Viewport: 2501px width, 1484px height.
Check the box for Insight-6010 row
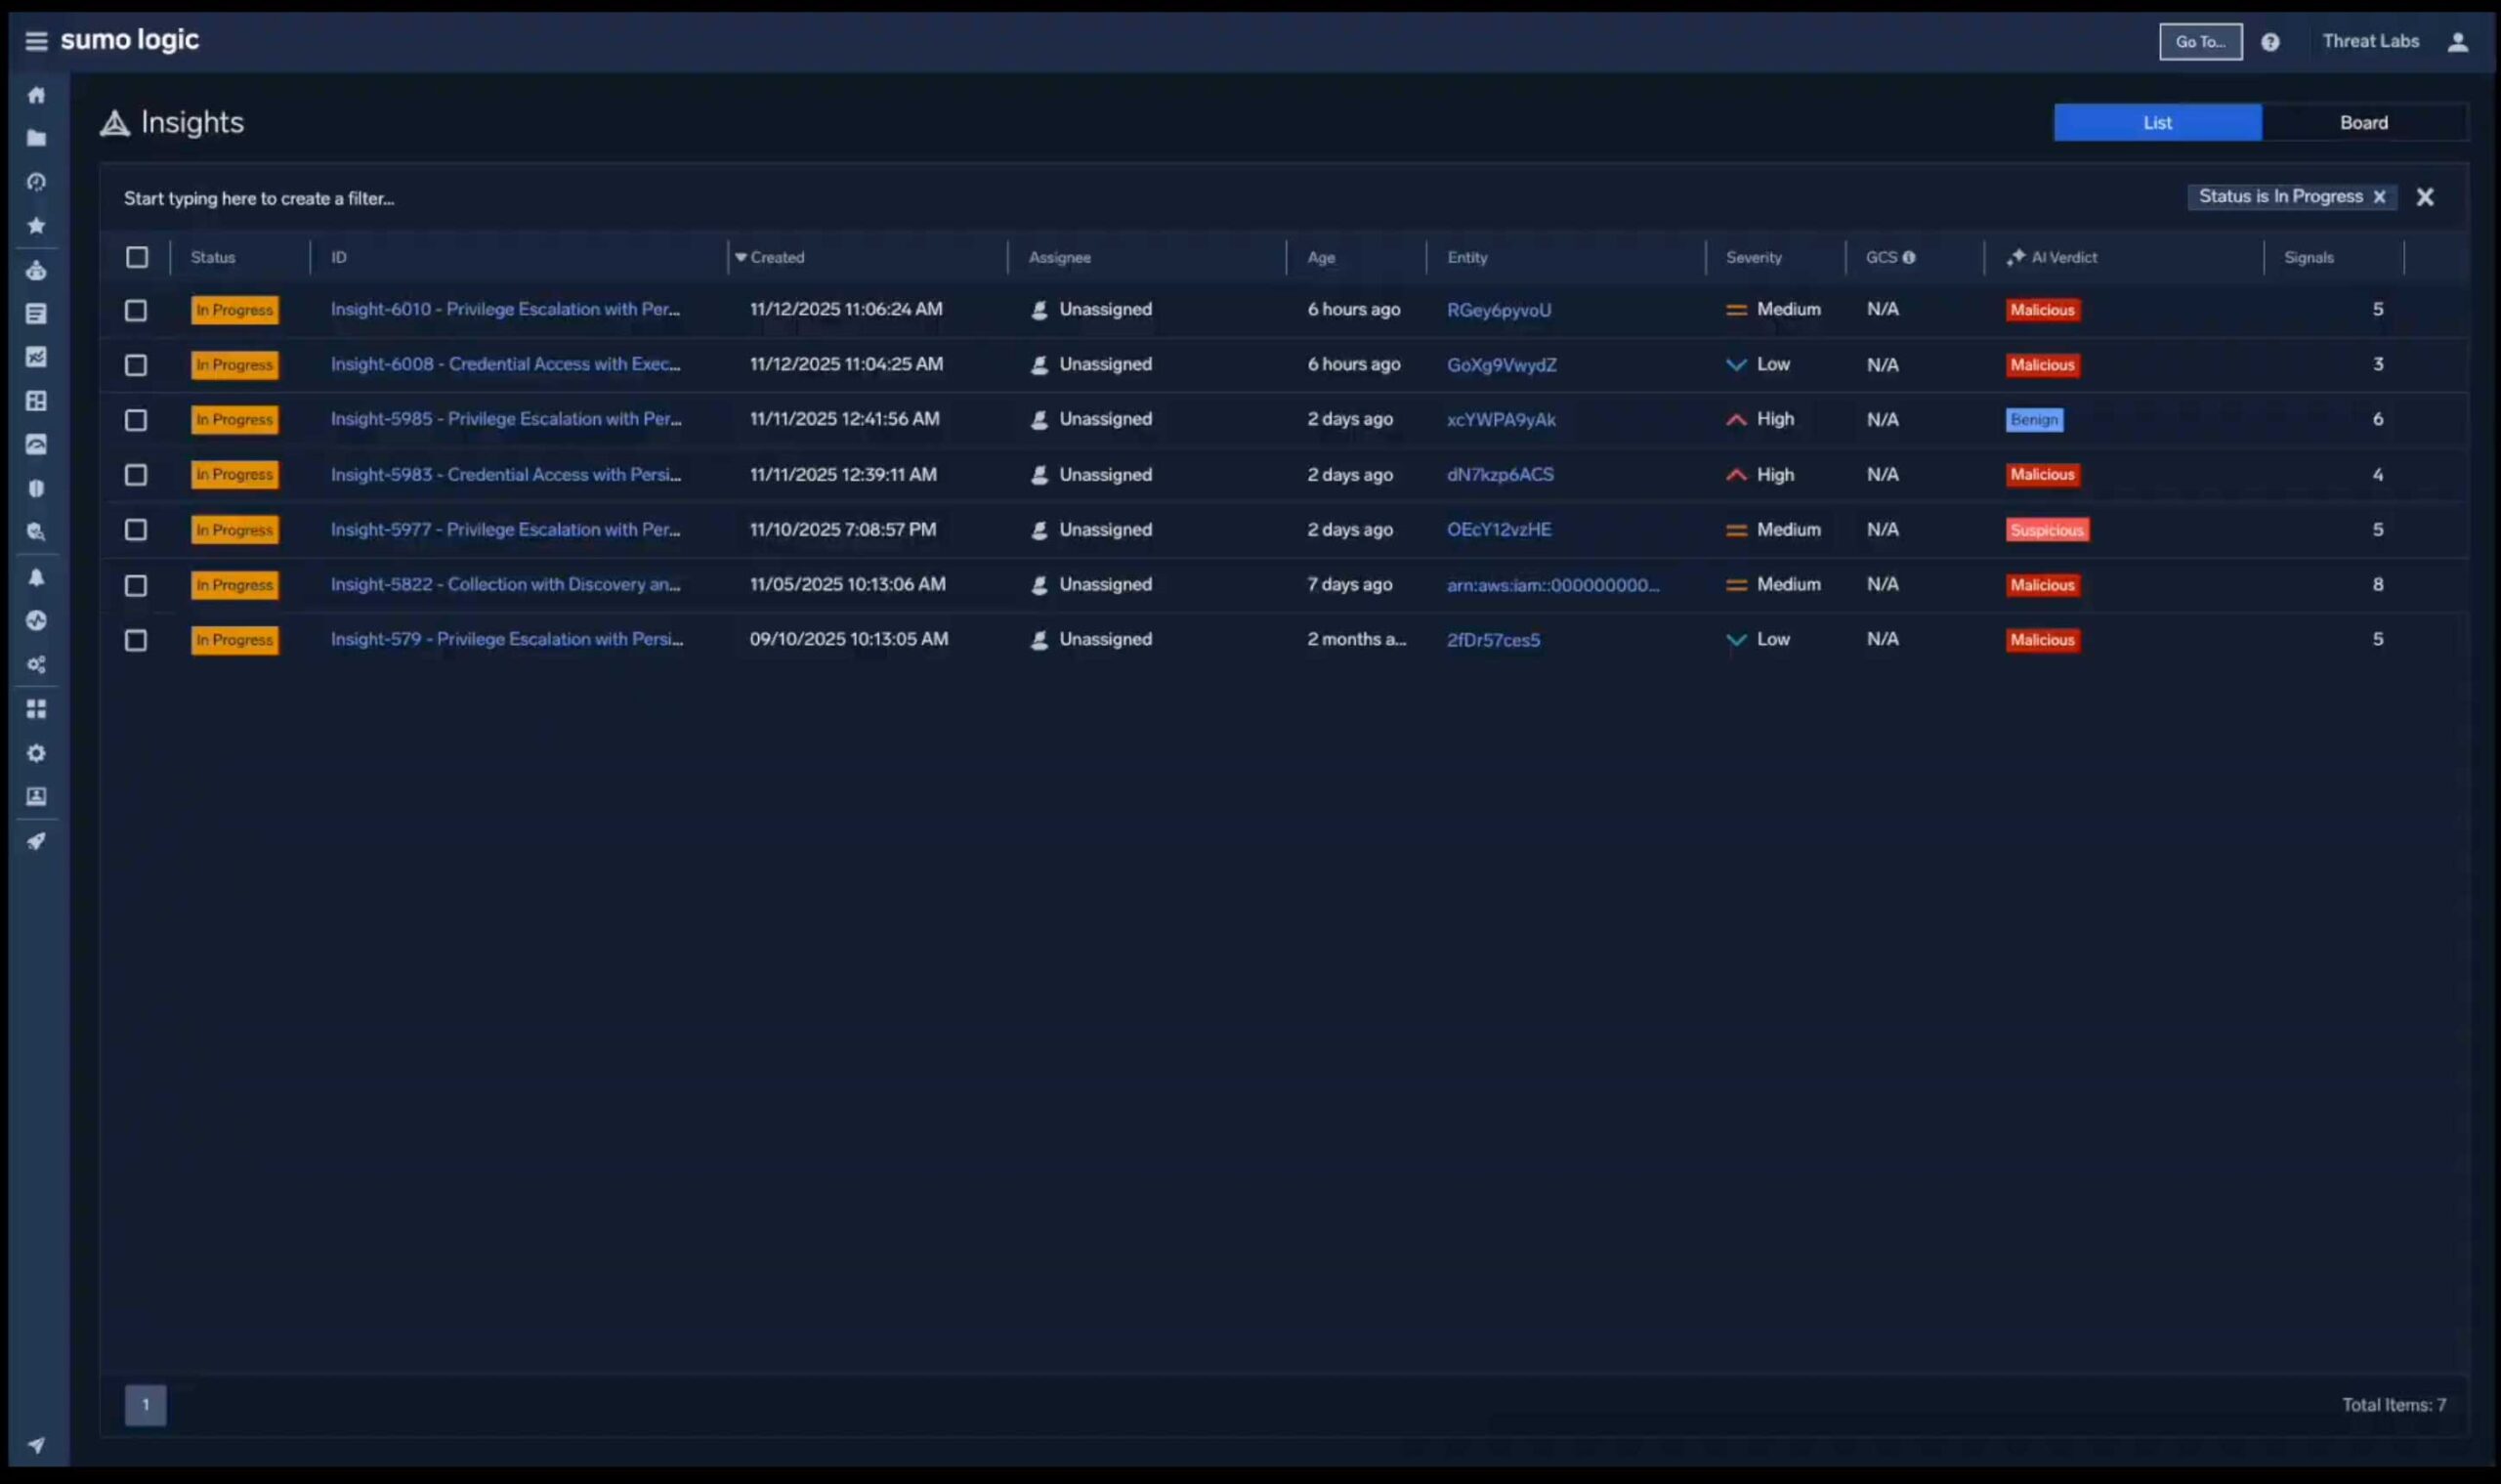click(x=136, y=310)
